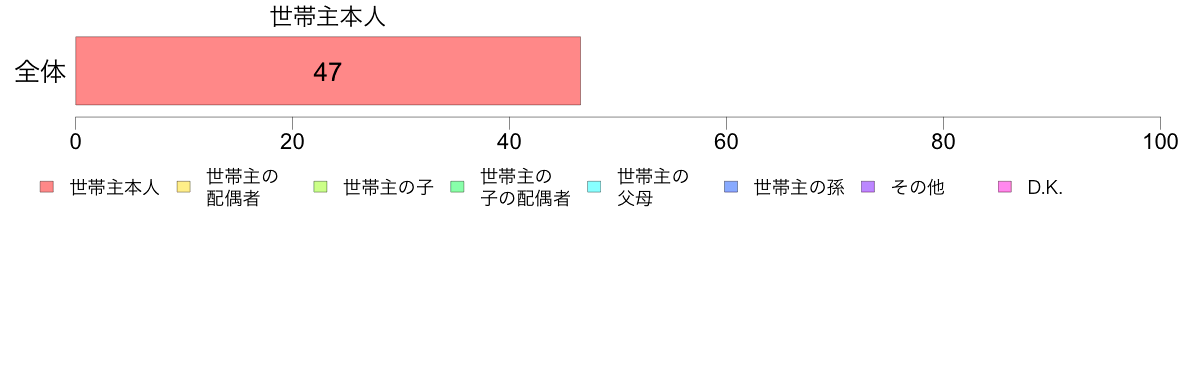
Task: Click the D.K. pink legend swatch
Action: pos(1005,188)
